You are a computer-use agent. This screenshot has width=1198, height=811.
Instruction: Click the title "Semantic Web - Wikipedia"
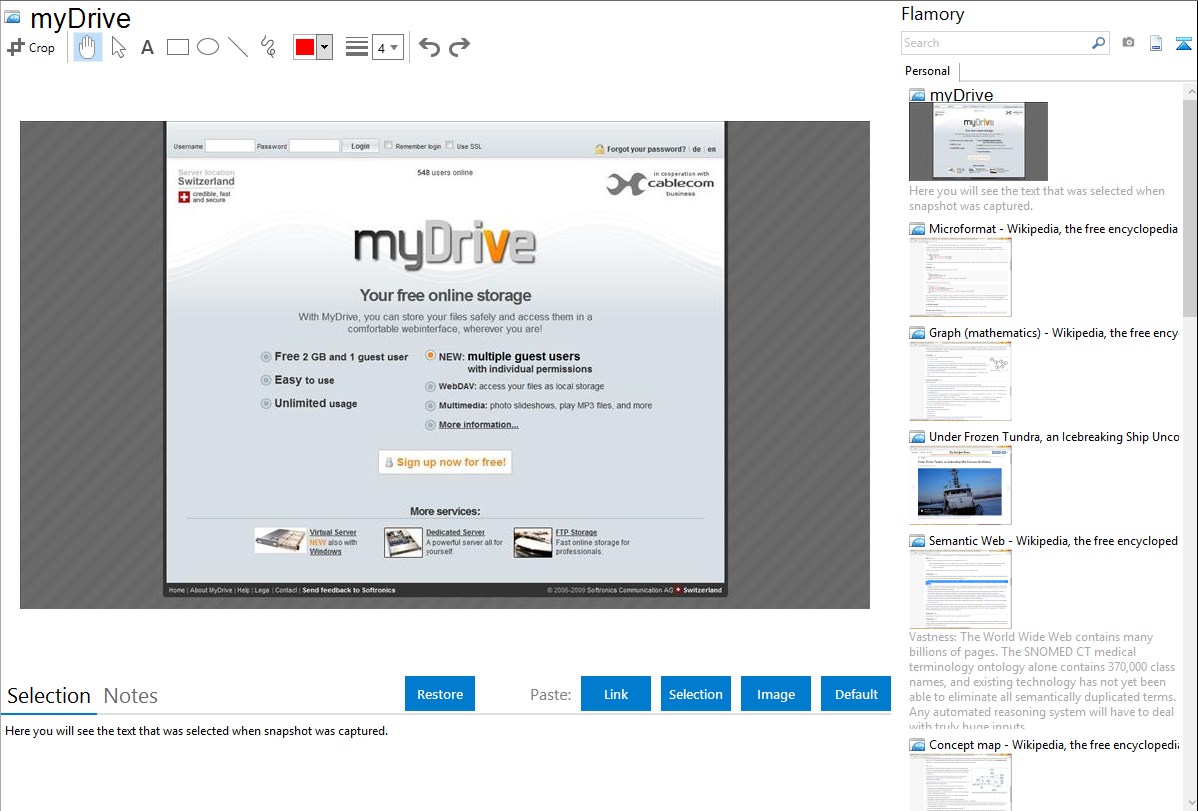(x=1053, y=540)
